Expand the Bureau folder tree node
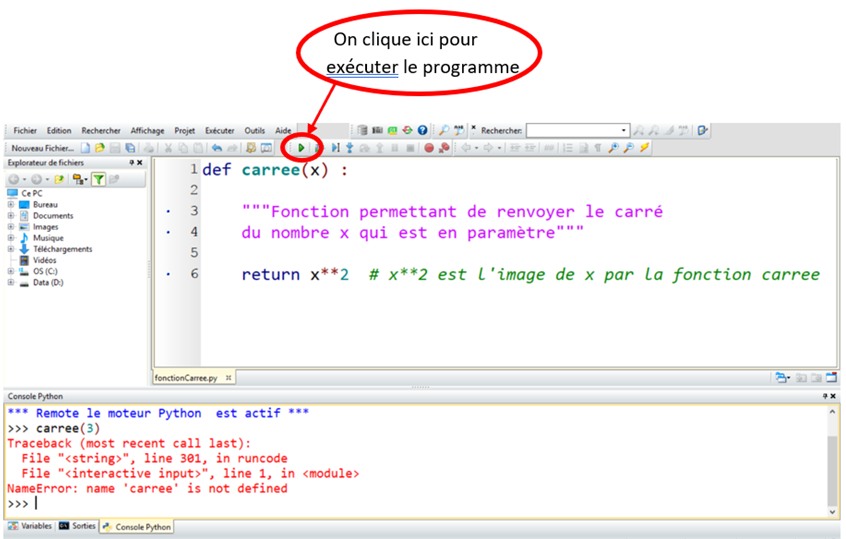The image size is (846, 539). tap(10, 204)
